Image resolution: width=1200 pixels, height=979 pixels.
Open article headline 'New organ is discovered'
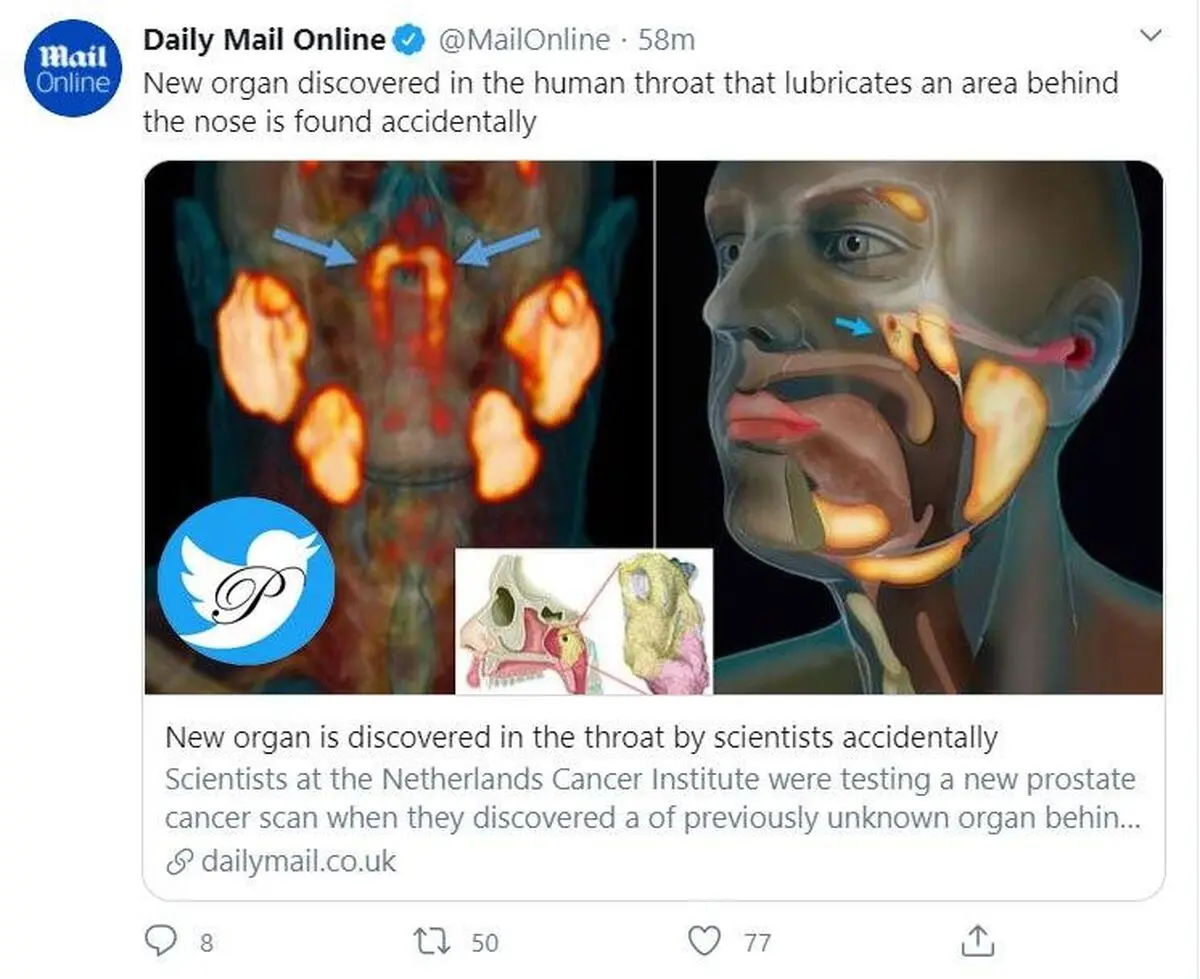pyautogui.click(x=581, y=738)
